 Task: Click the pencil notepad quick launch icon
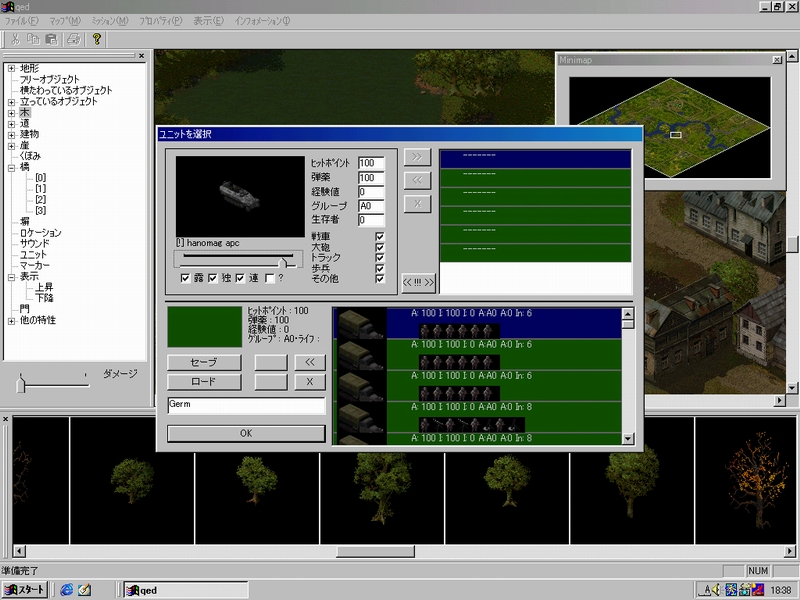(84, 590)
